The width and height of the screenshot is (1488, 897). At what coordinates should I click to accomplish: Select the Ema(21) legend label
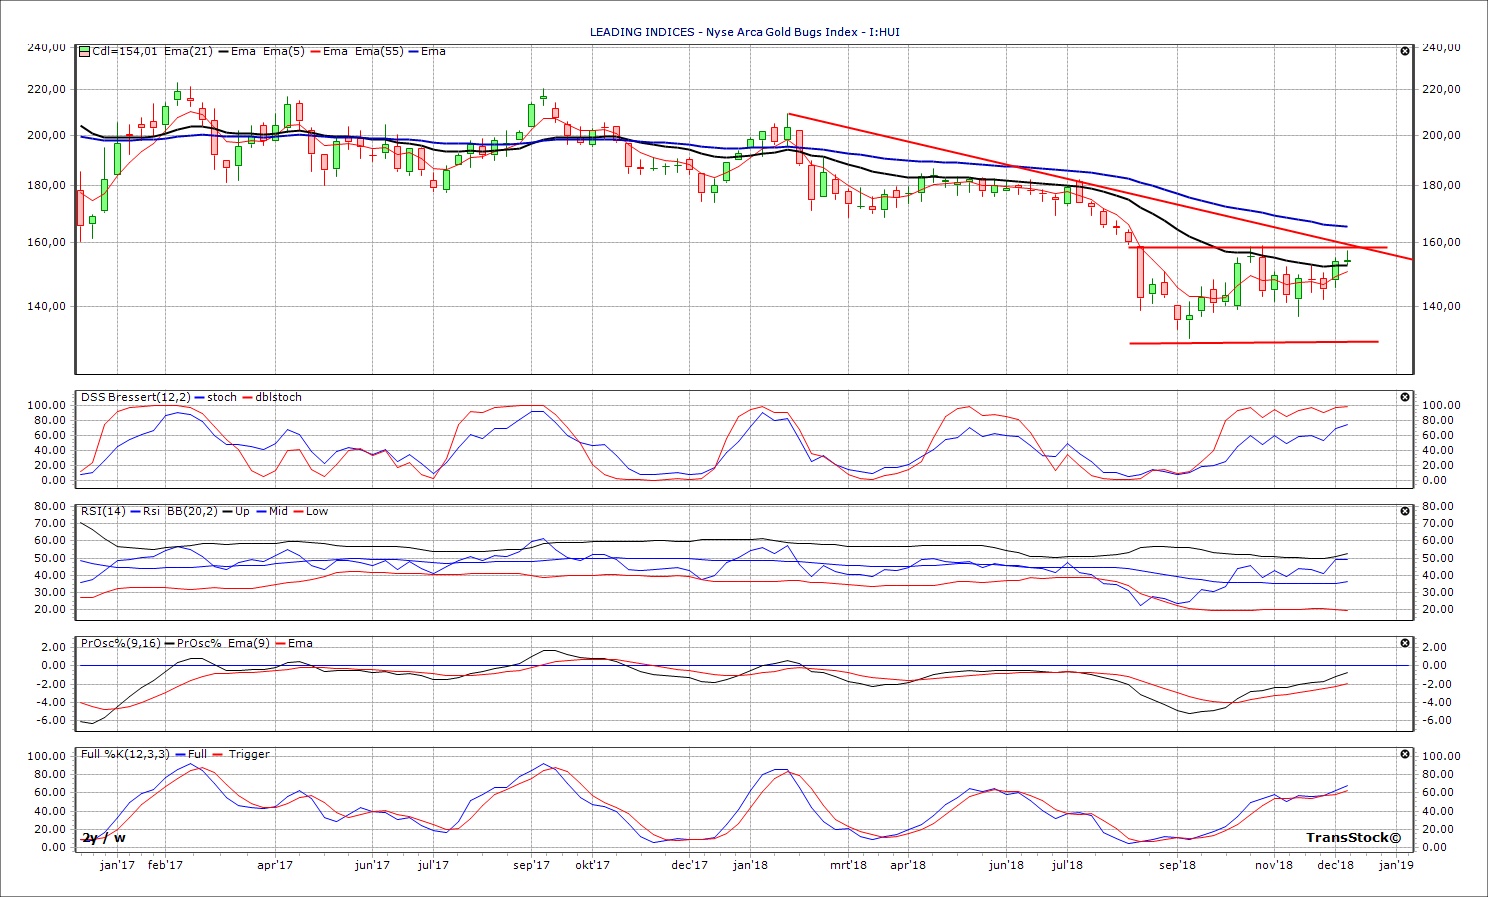point(188,51)
